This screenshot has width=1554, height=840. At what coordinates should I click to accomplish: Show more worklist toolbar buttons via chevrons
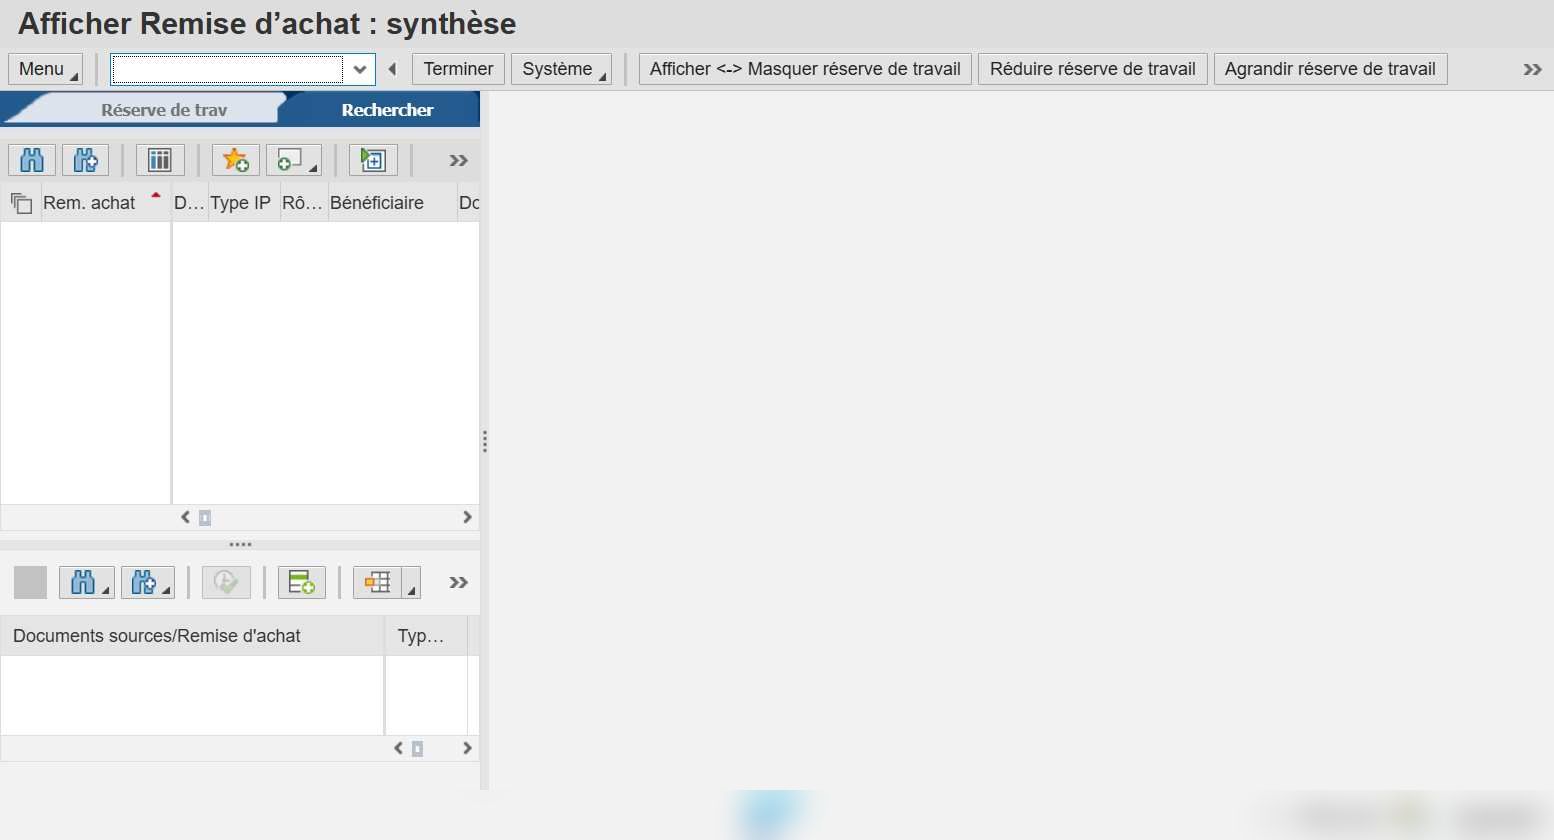[x=459, y=160]
